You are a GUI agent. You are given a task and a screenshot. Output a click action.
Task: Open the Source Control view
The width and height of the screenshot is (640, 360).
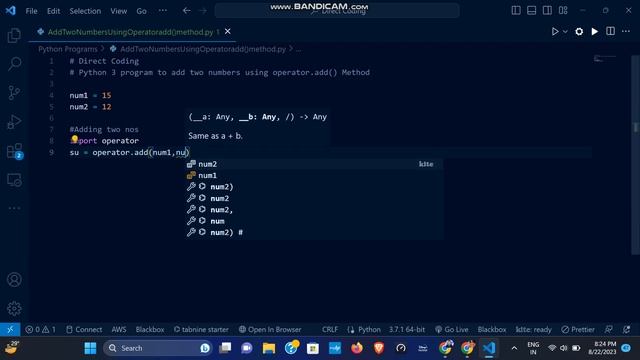[14, 93]
